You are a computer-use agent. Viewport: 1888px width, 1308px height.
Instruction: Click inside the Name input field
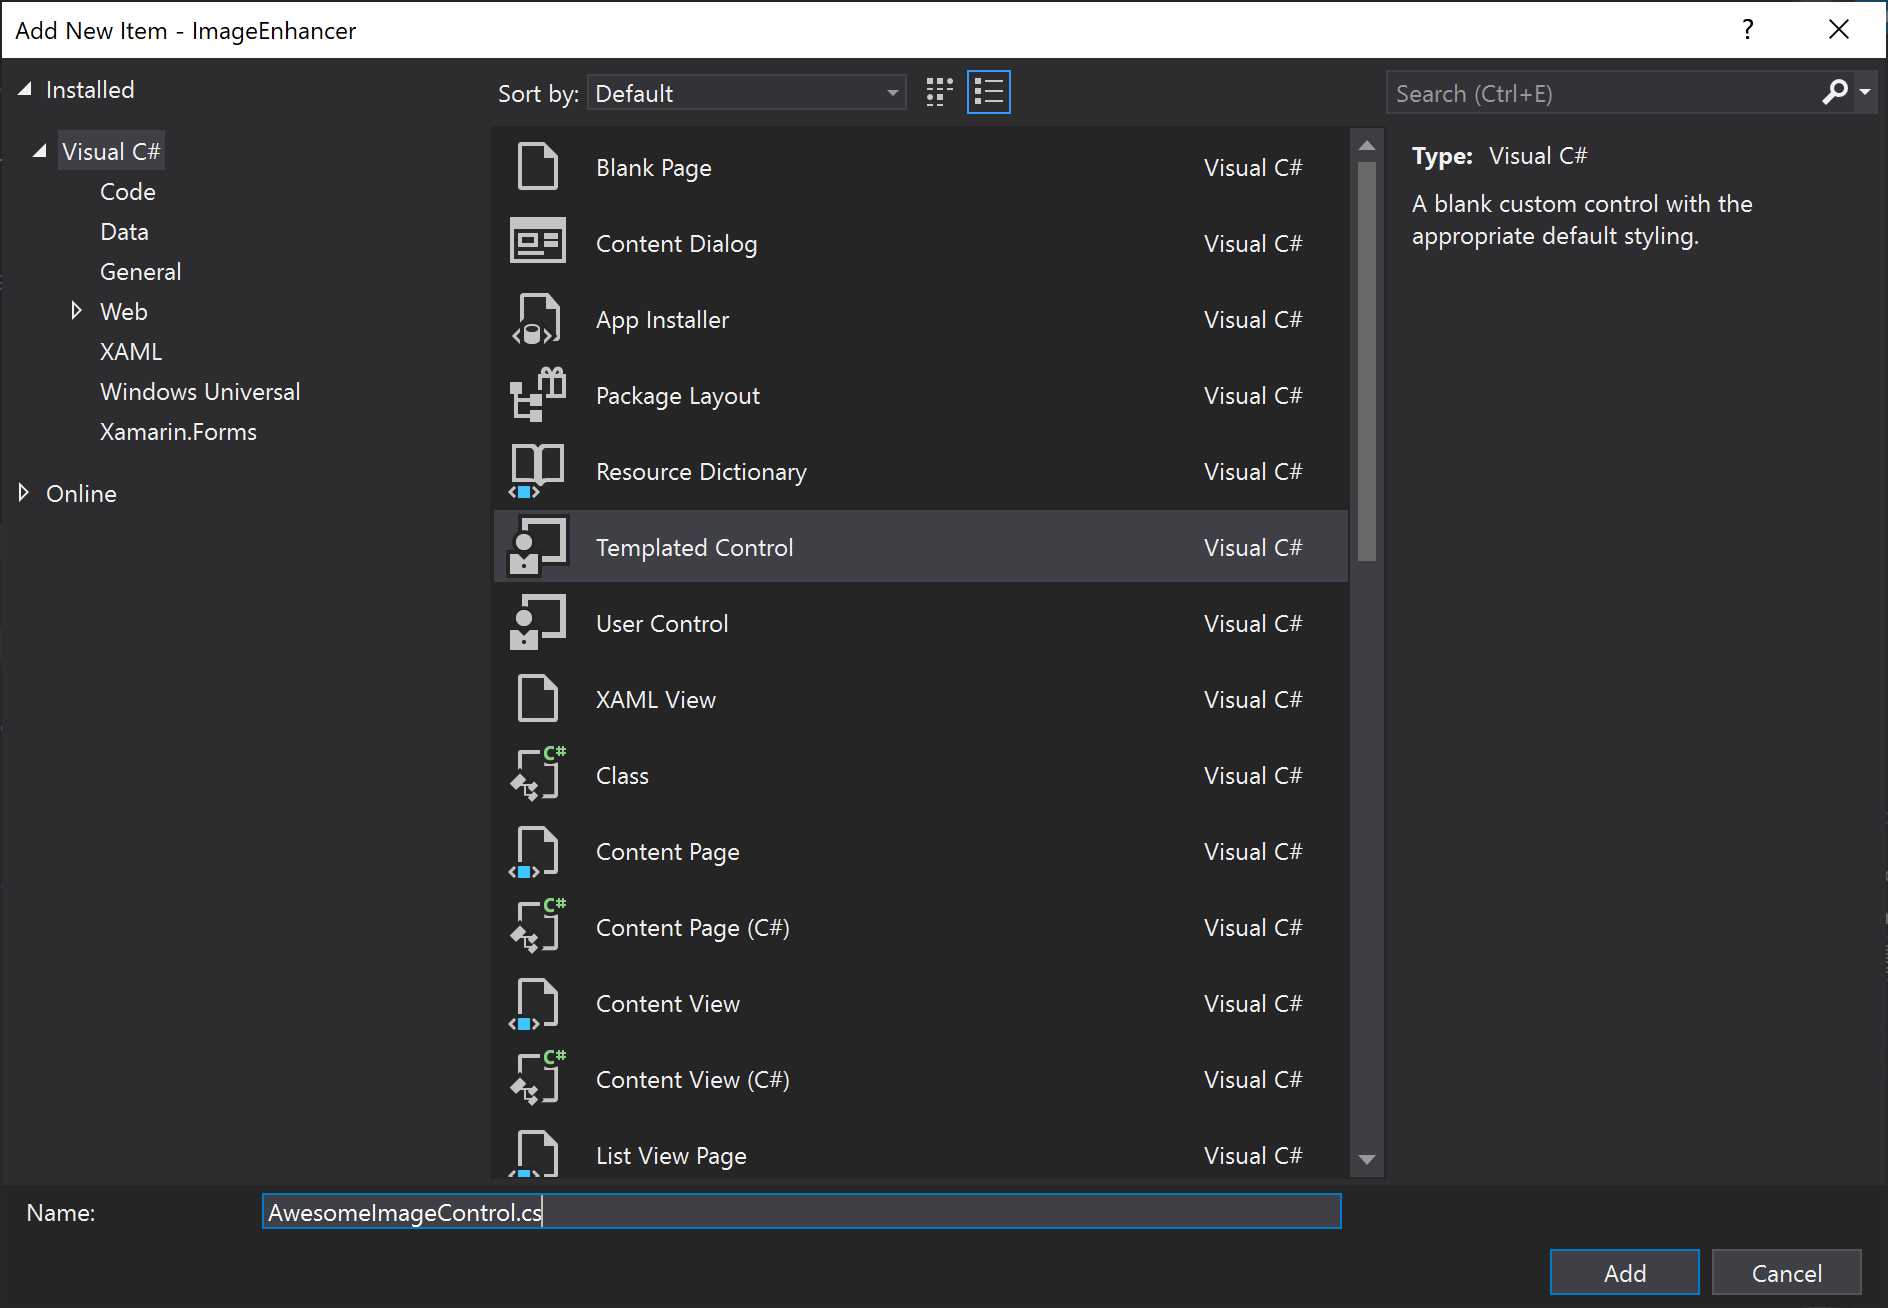click(x=800, y=1212)
